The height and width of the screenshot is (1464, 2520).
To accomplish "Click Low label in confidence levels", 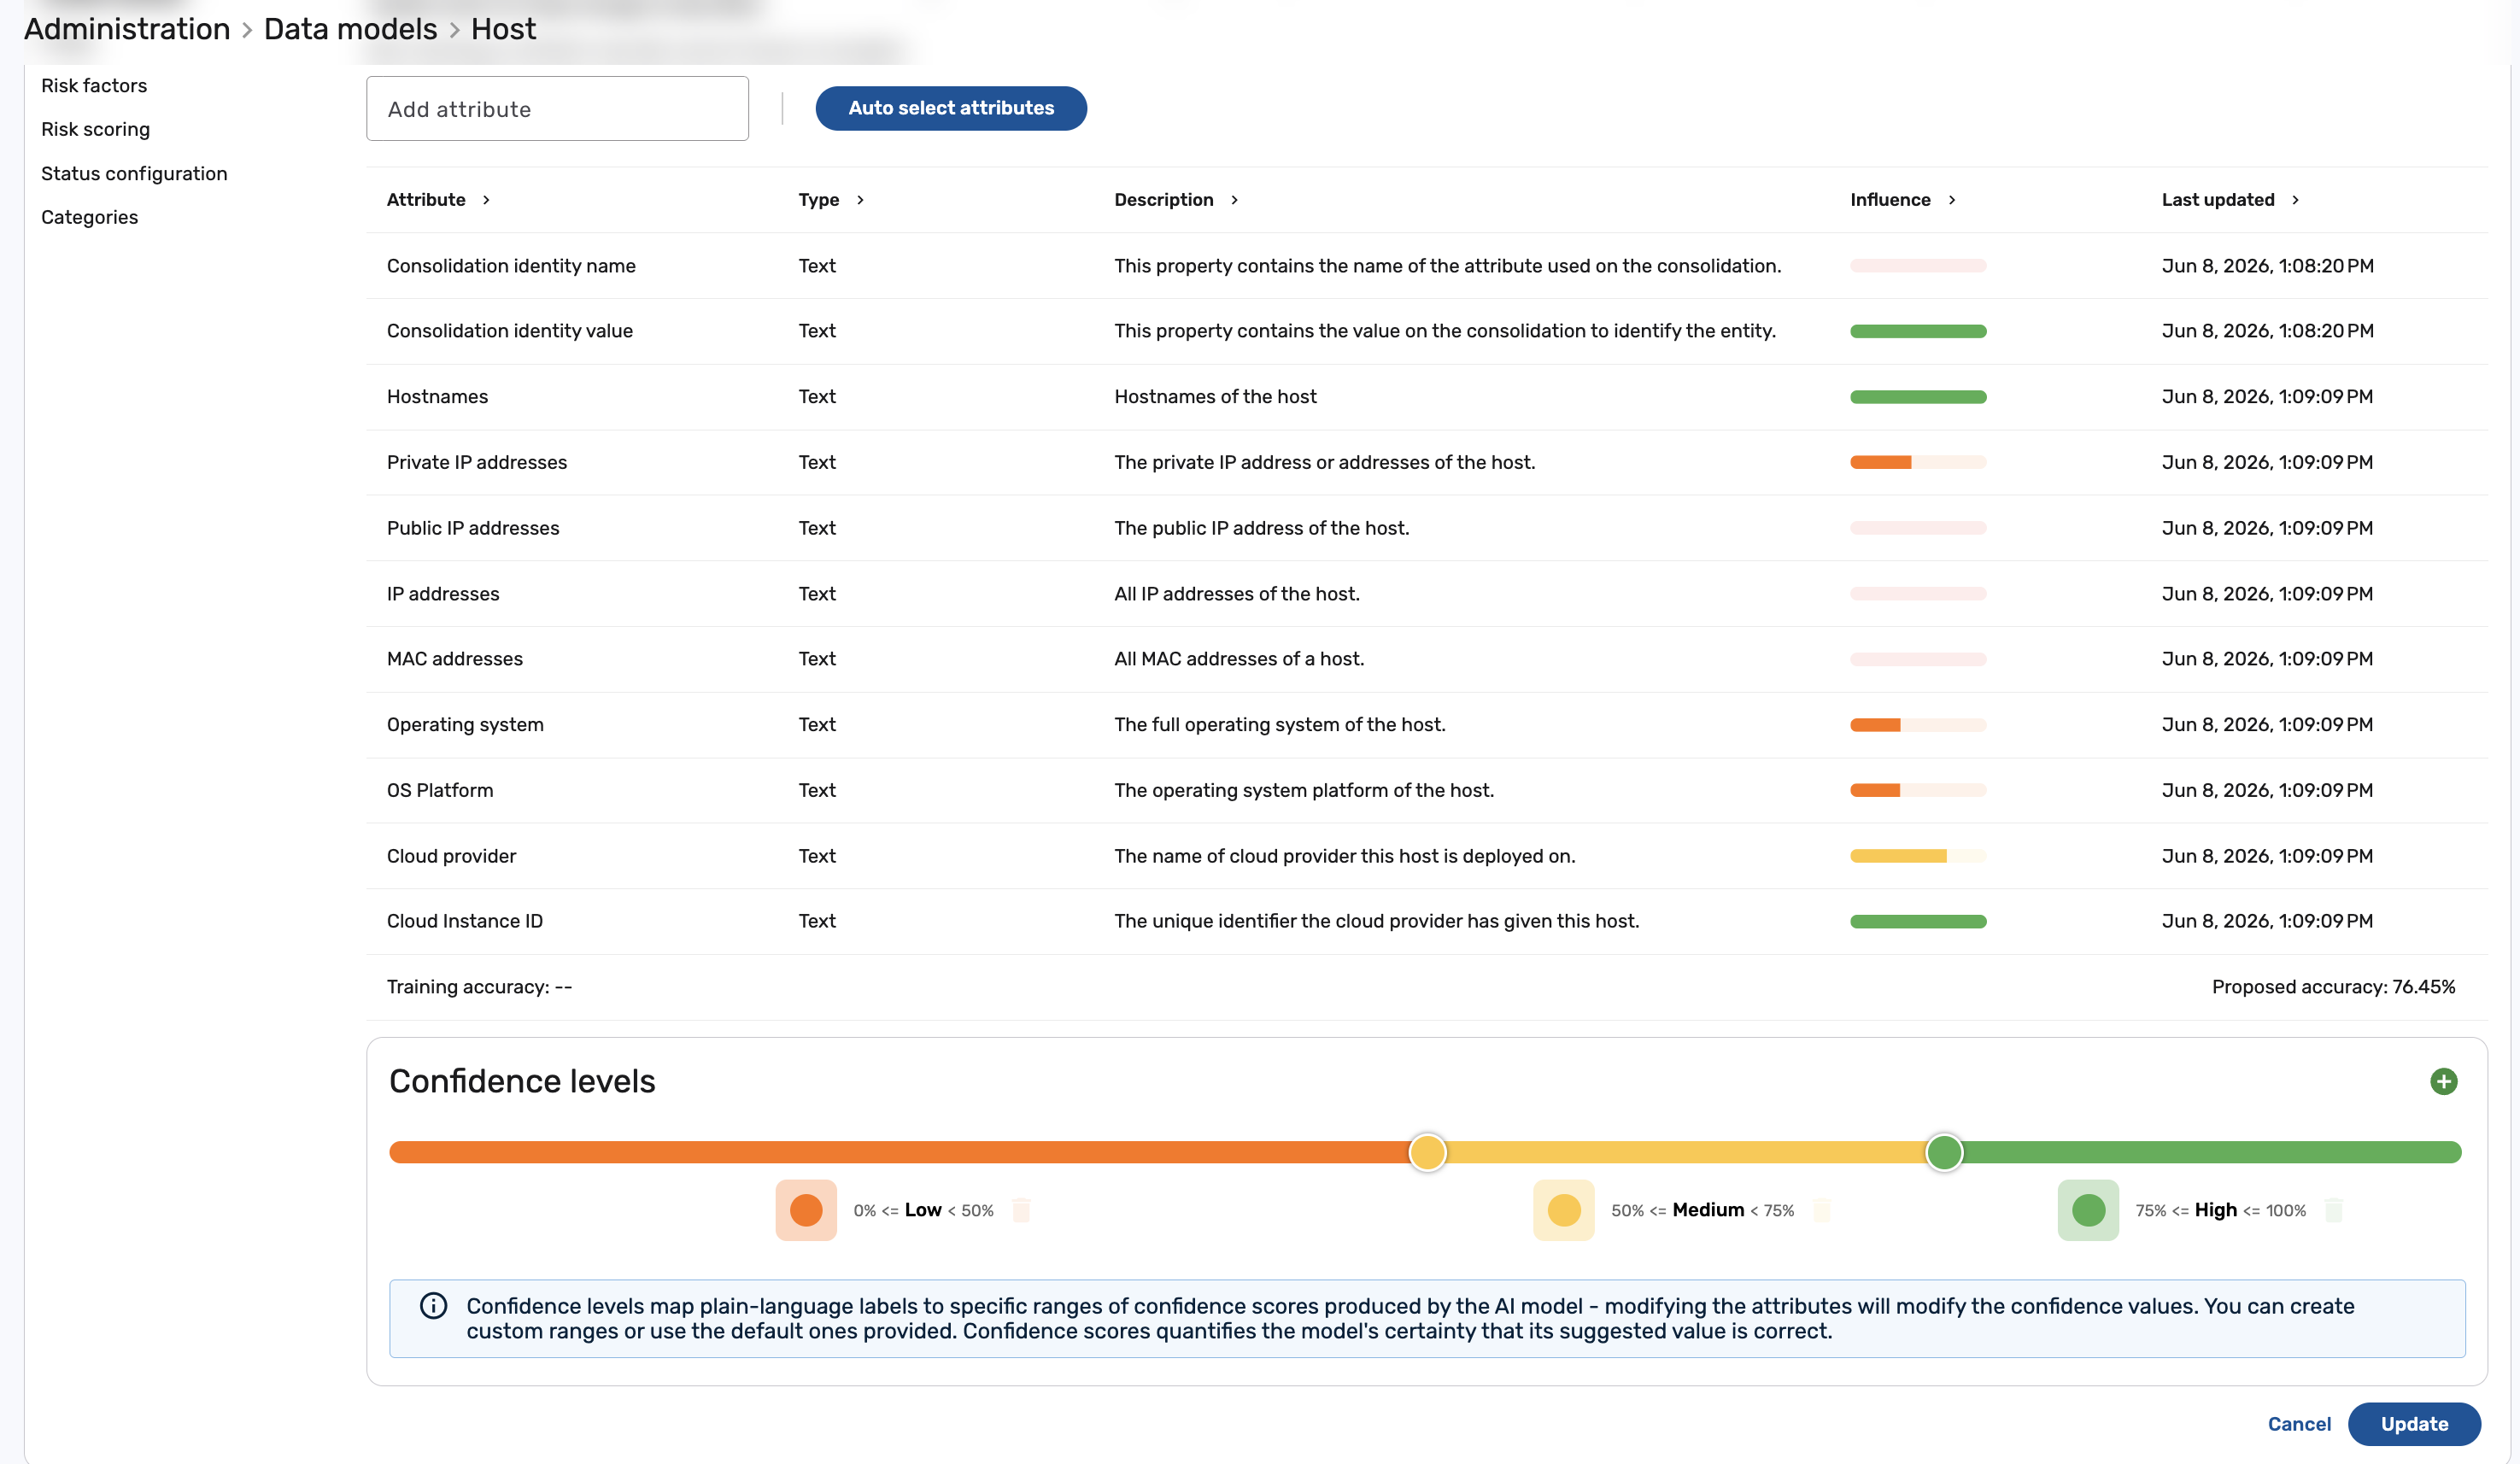I will [x=923, y=1210].
